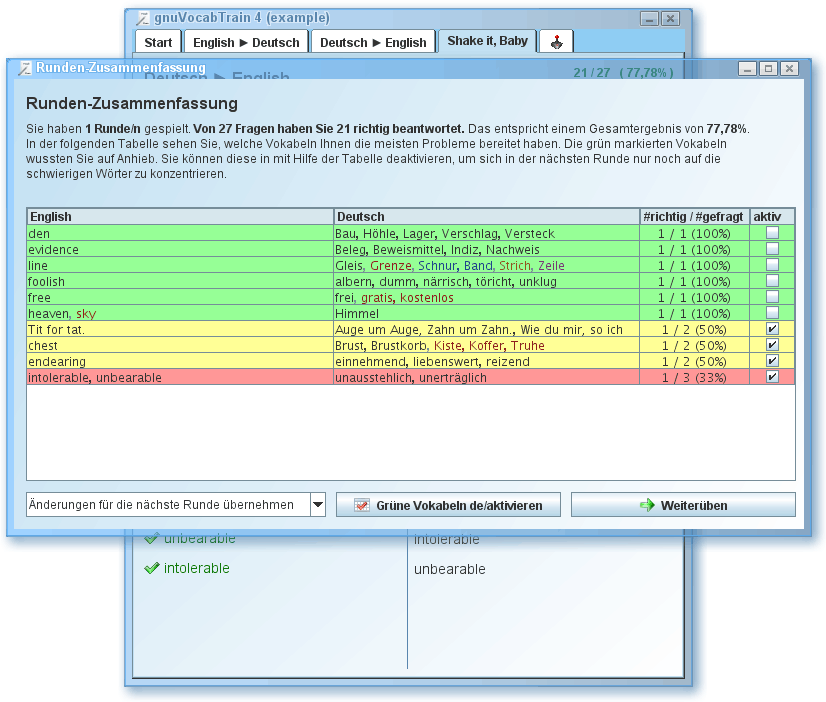Image resolution: width=826 pixels, height=702 pixels.
Task: Select the 'endearing' table cell
Action: click(180, 362)
